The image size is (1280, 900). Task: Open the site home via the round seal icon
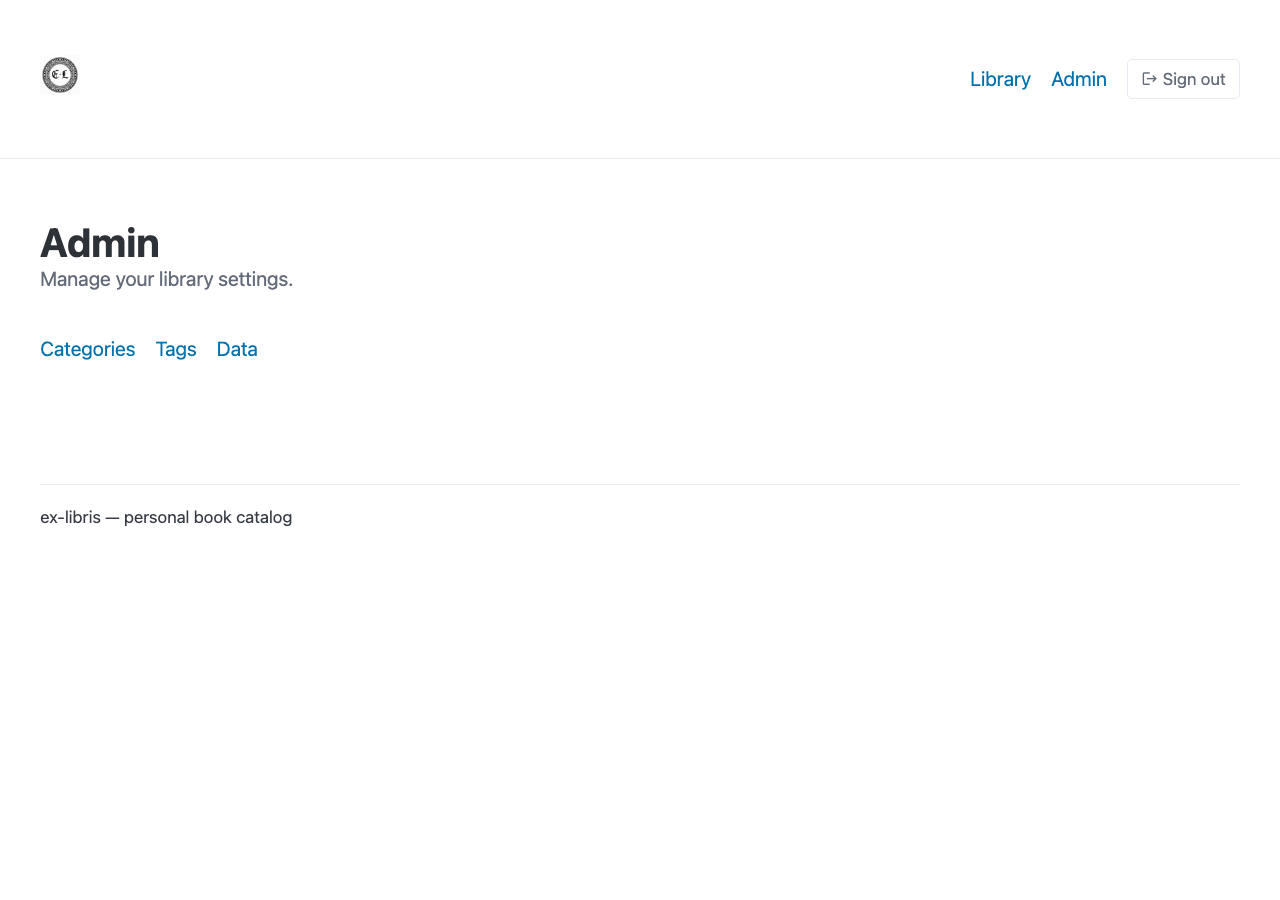(59, 75)
